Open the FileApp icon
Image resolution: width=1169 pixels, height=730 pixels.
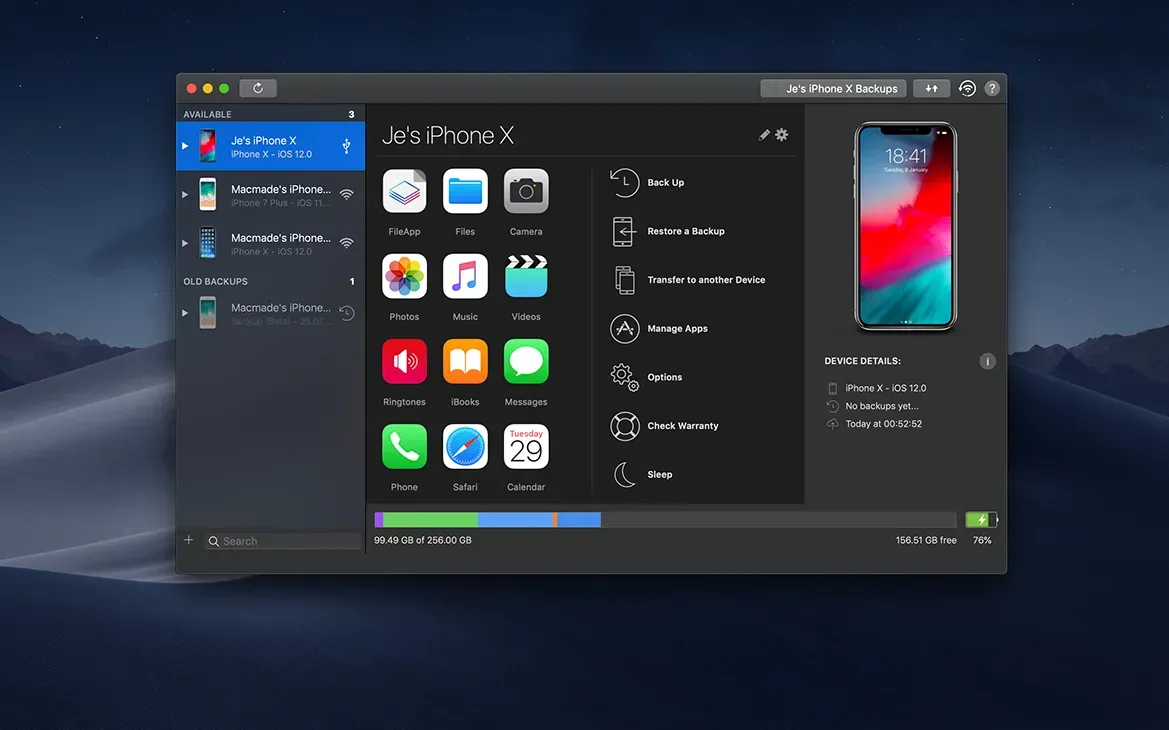(404, 191)
